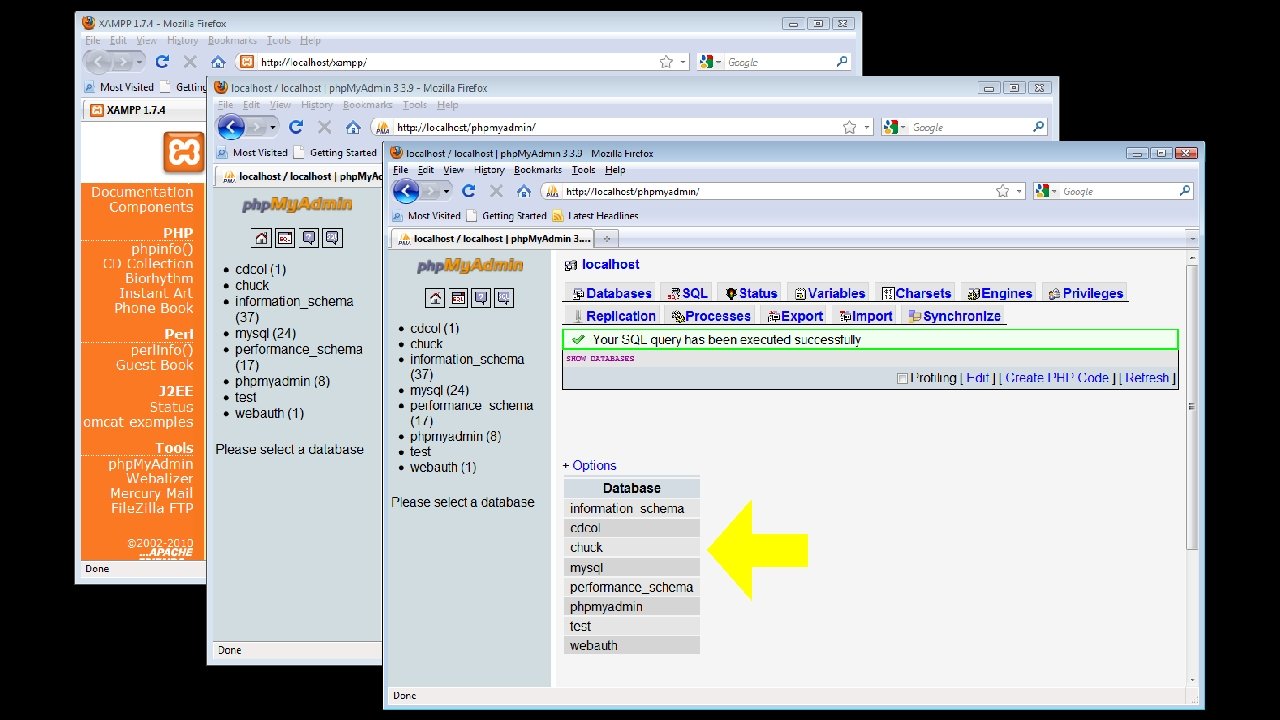Open the Privileges tab
This screenshot has height=720, width=1280.
(1085, 293)
